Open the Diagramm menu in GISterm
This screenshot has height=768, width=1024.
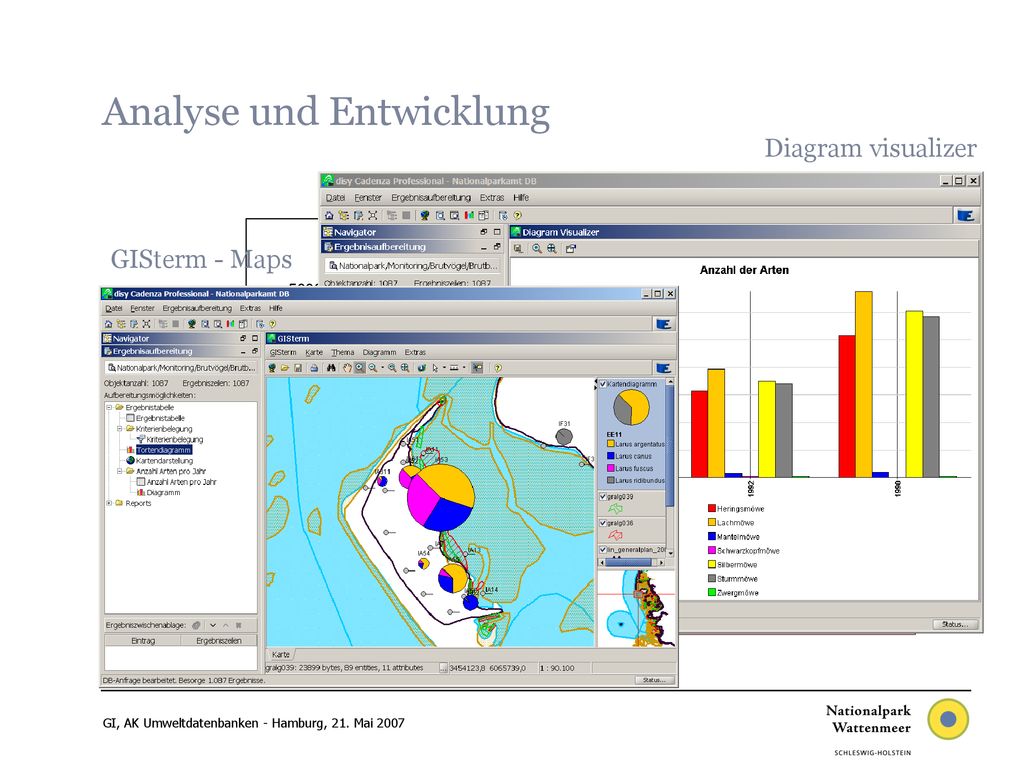click(x=379, y=353)
